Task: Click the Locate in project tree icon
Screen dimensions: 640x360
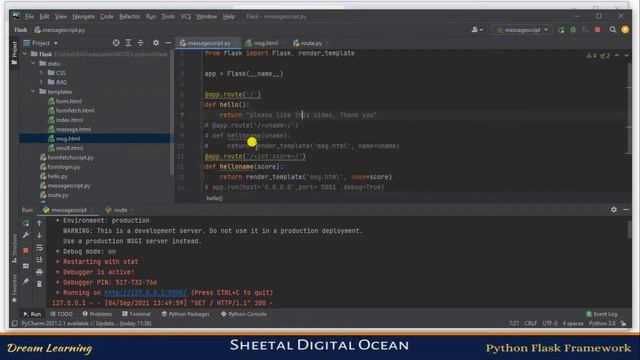Action: pos(116,43)
